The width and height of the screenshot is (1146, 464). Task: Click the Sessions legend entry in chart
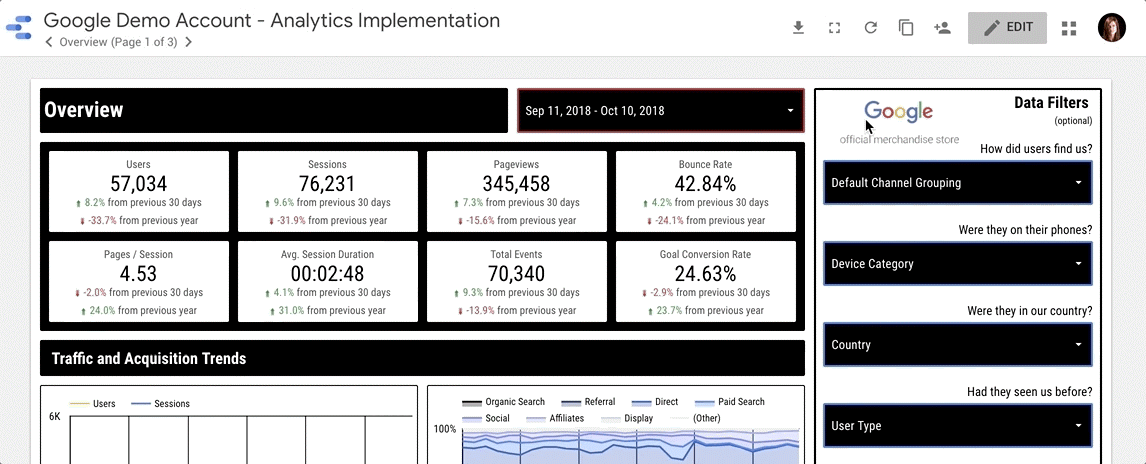pyautogui.click(x=160, y=403)
